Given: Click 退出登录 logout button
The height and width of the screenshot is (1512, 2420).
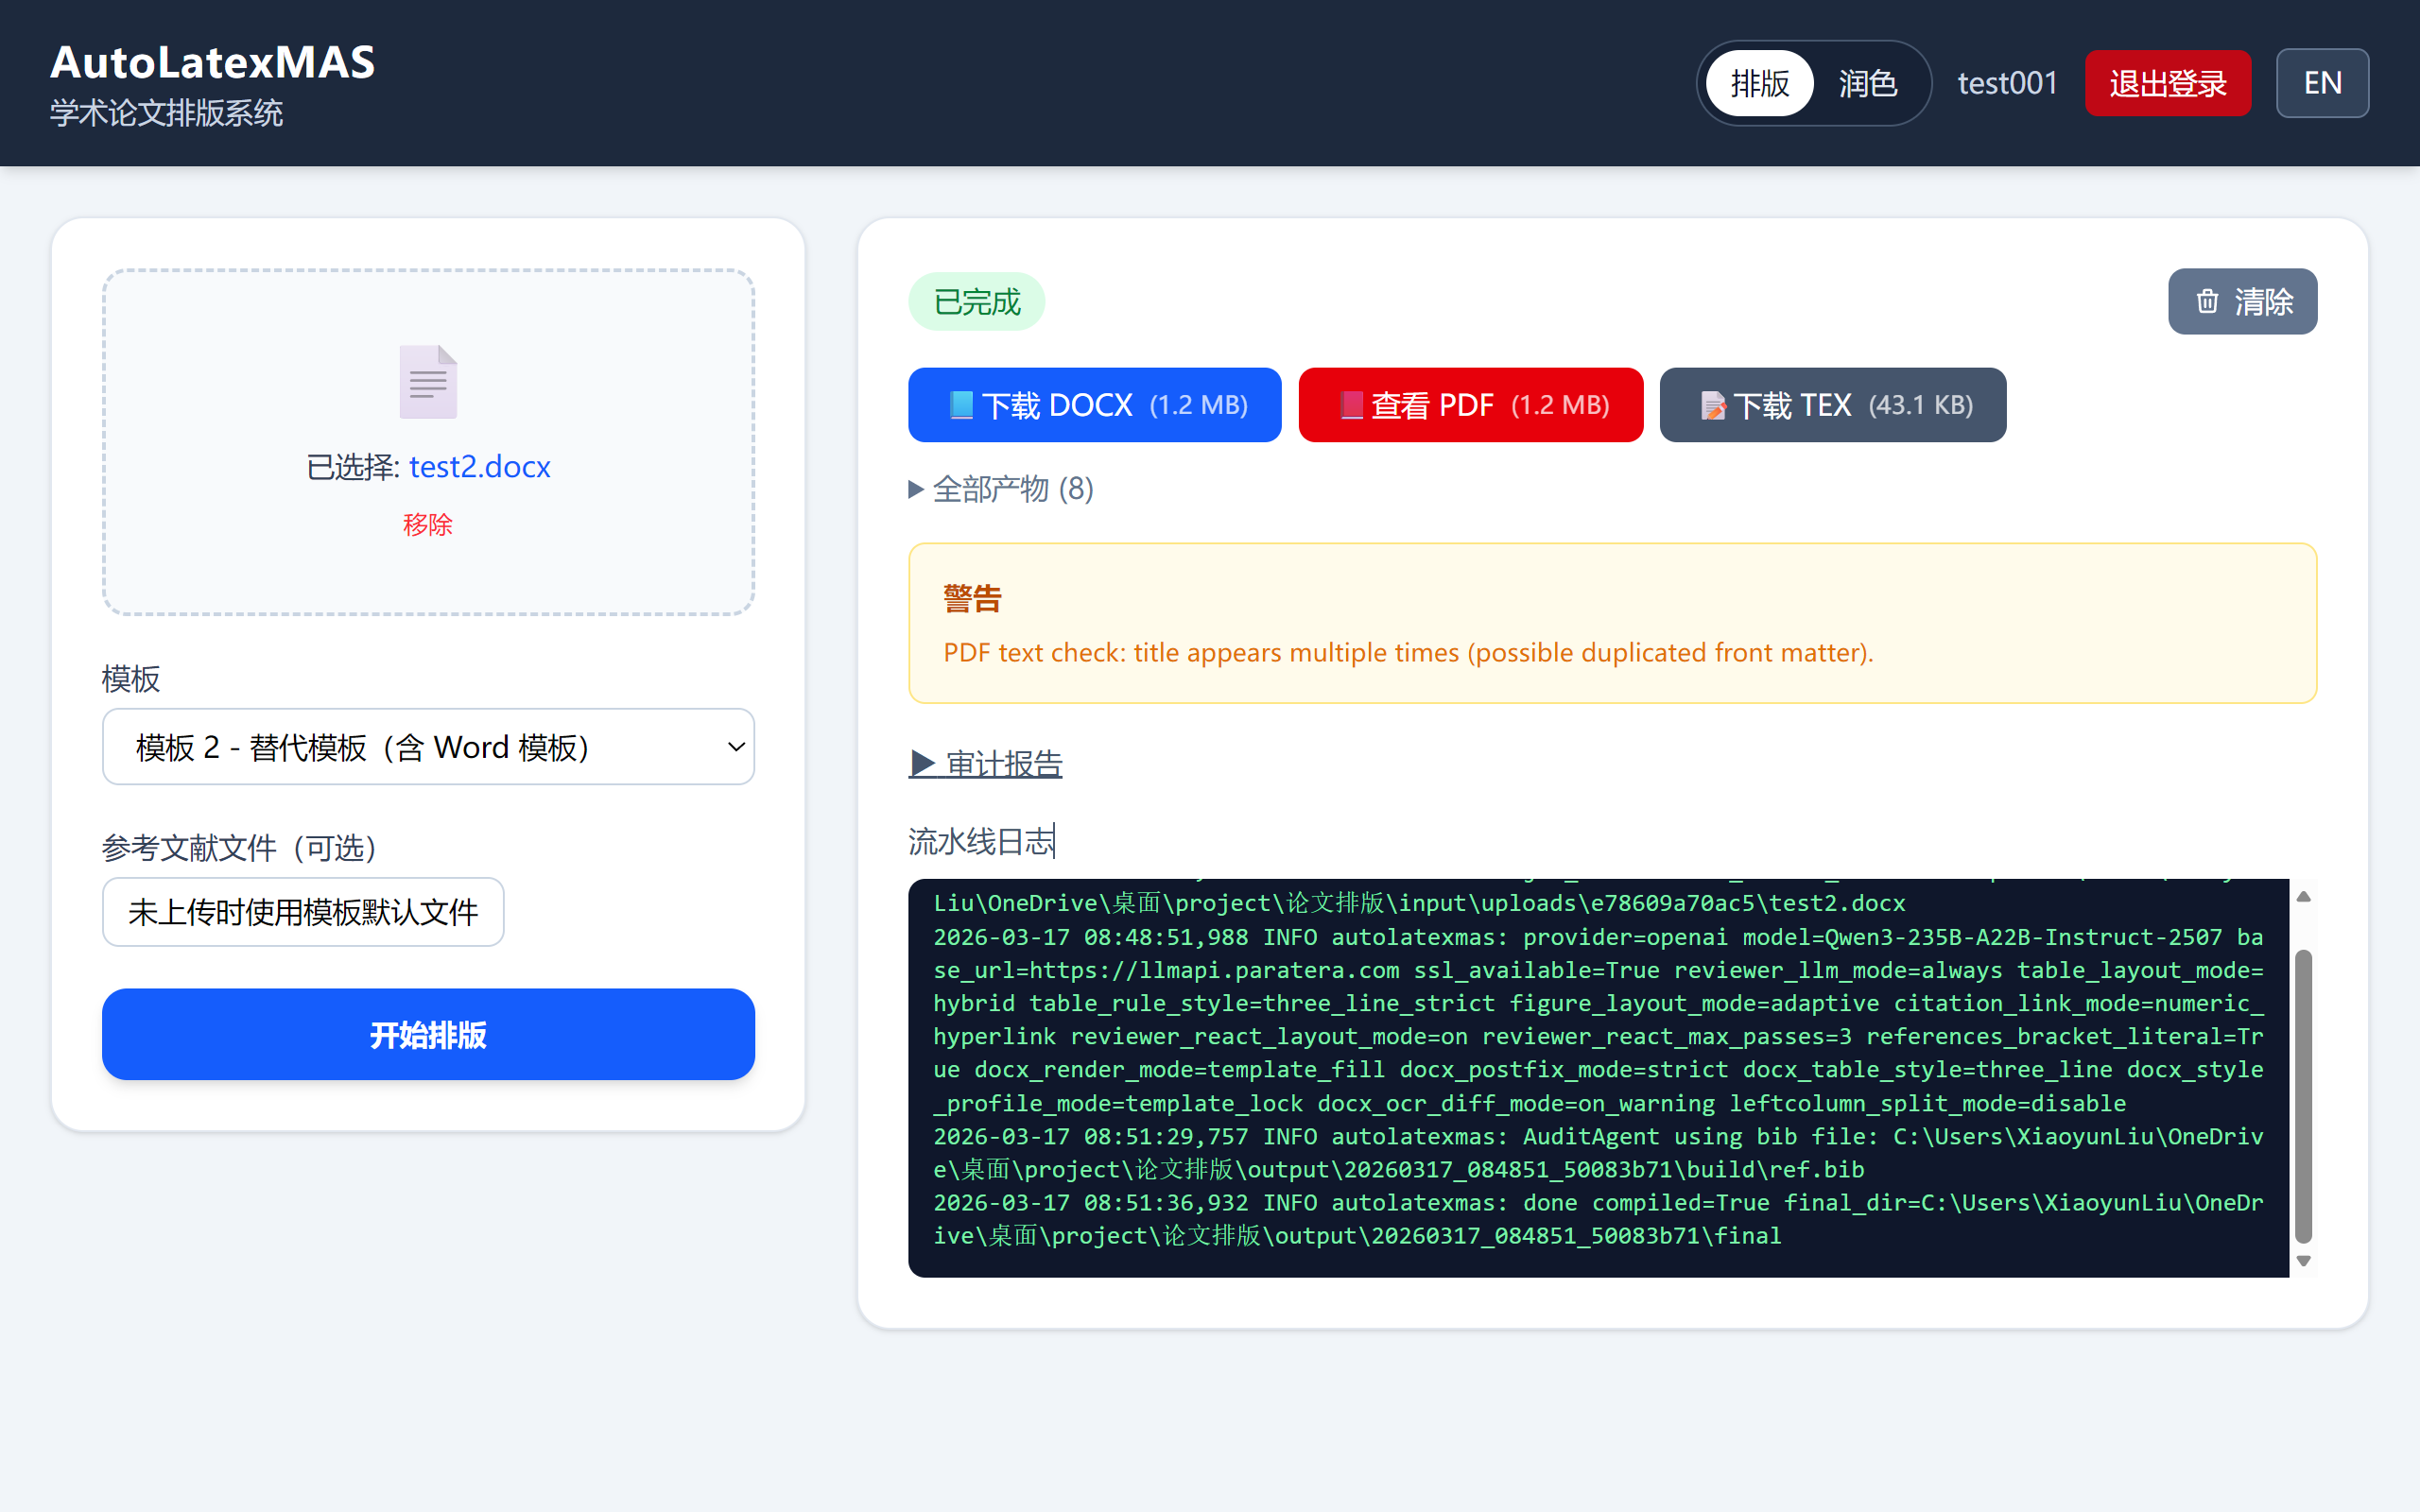Looking at the screenshot, I should tap(2167, 83).
